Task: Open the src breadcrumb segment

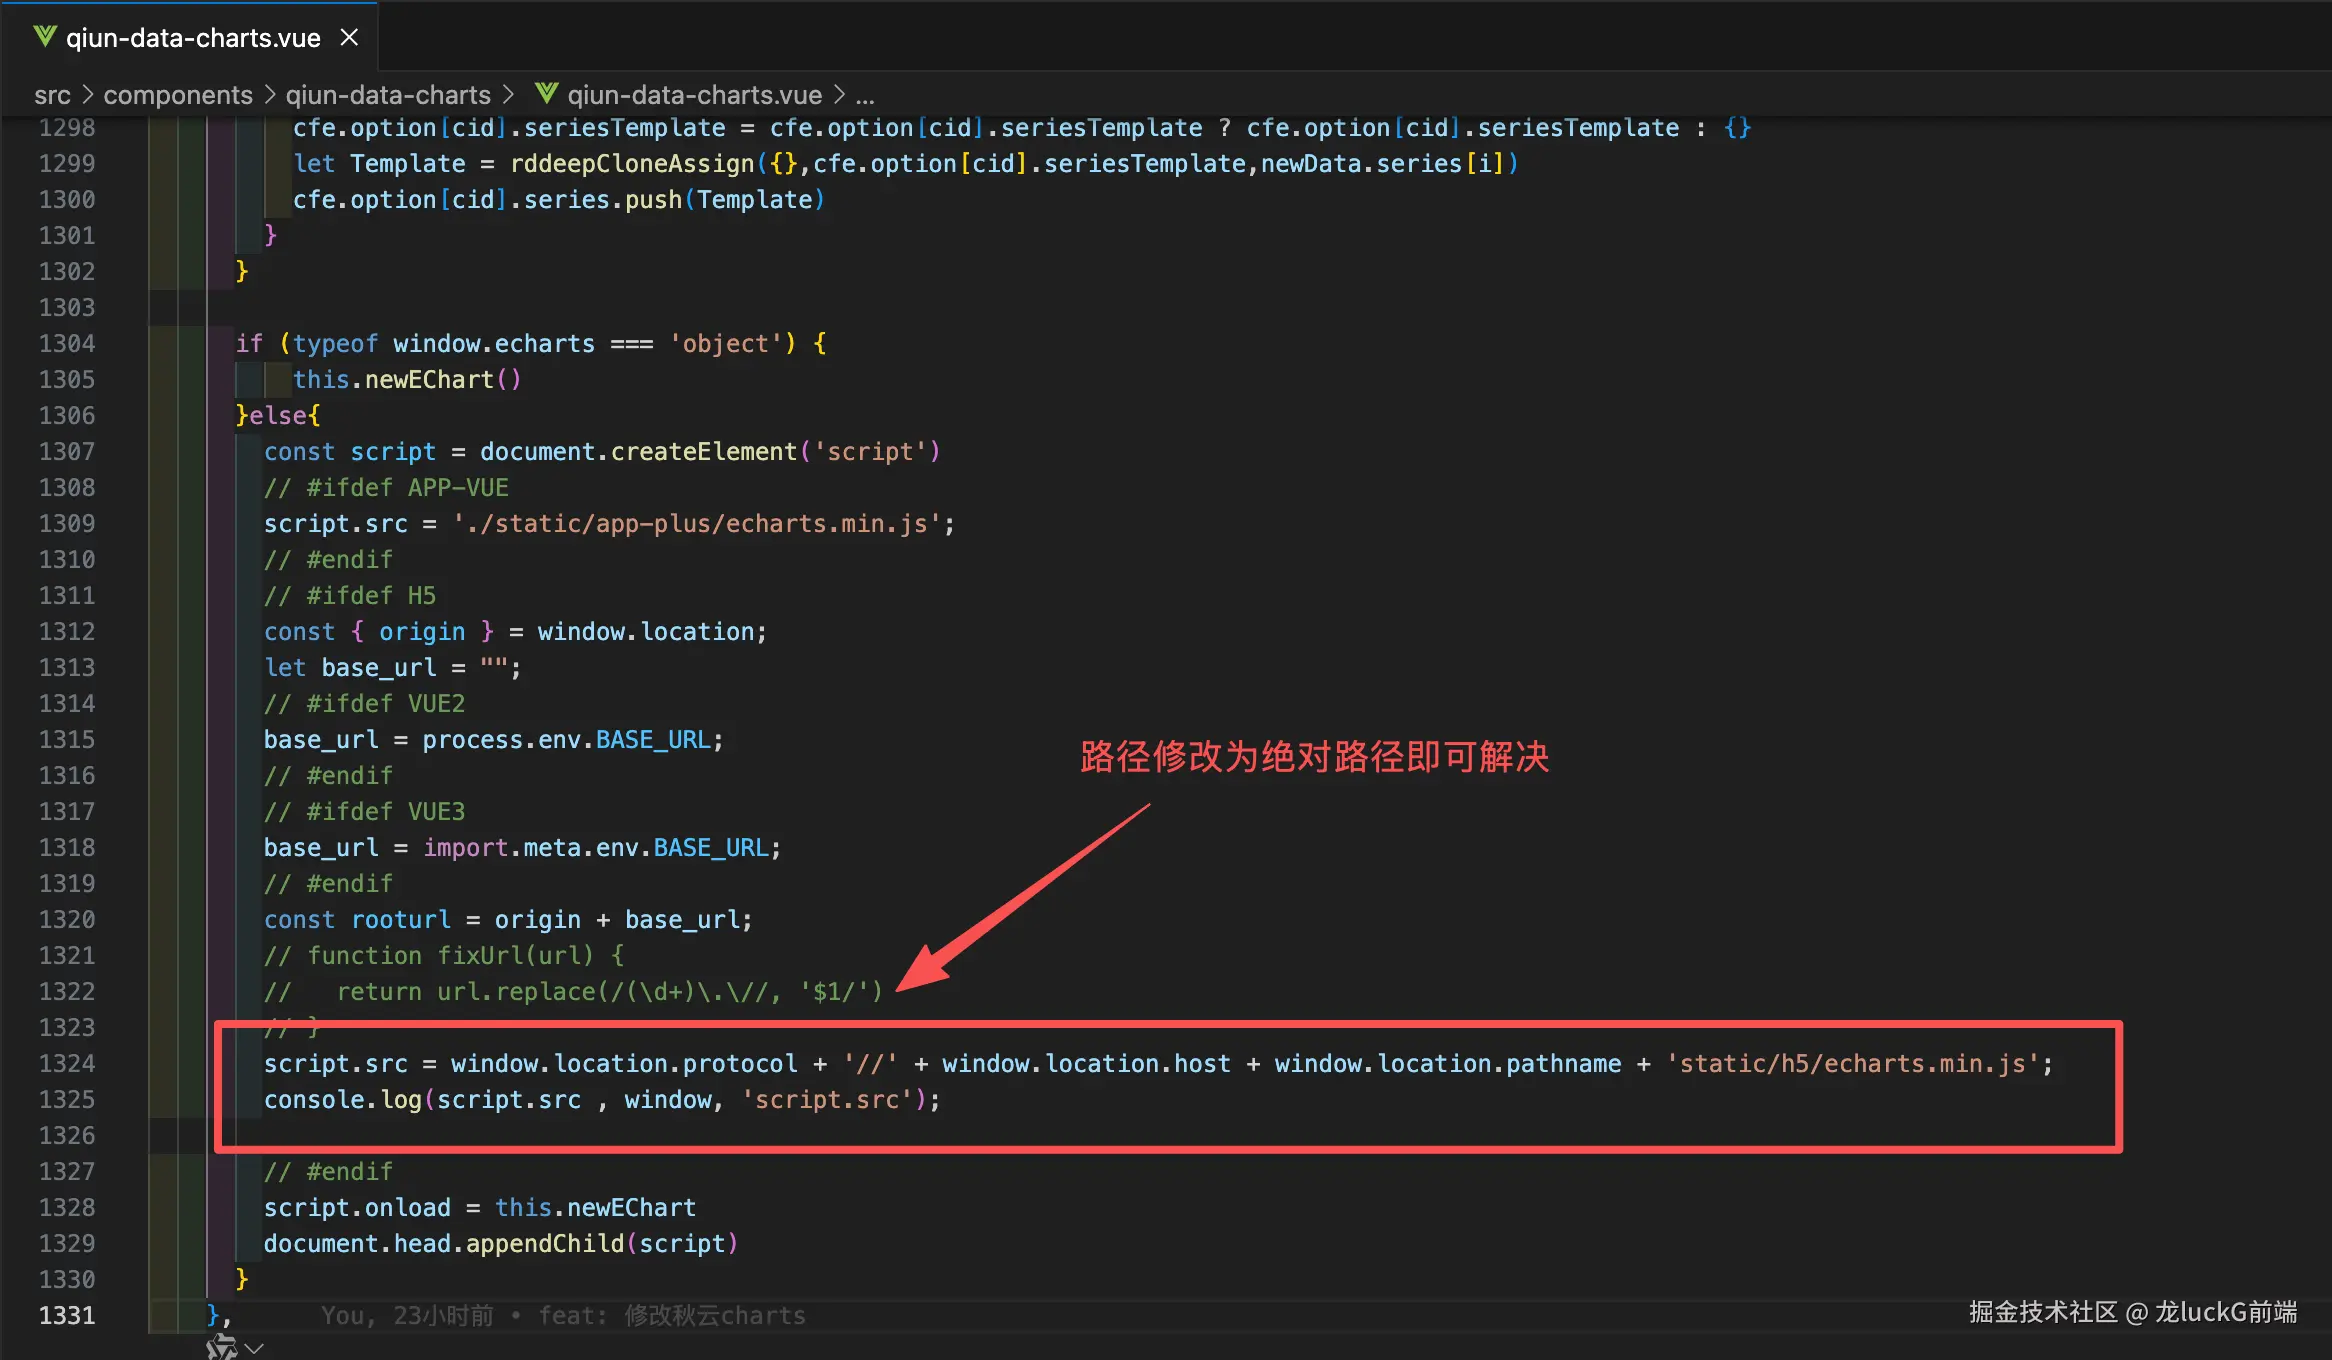Action: [x=52, y=95]
